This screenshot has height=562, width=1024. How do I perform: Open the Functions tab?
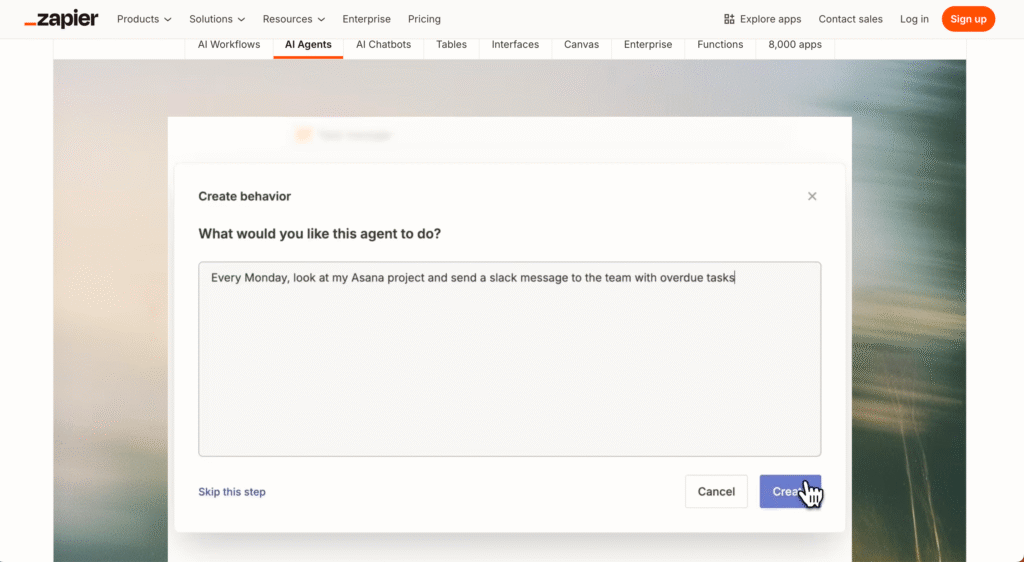[x=720, y=44]
